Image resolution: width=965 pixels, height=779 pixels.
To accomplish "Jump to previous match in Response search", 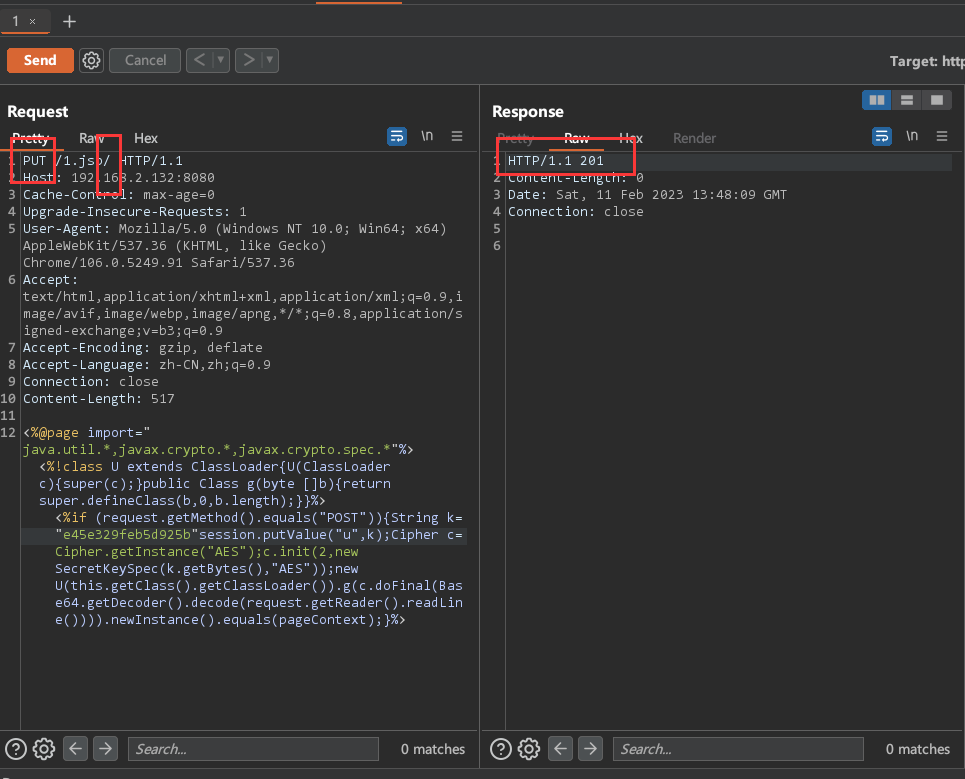I will click(x=561, y=749).
